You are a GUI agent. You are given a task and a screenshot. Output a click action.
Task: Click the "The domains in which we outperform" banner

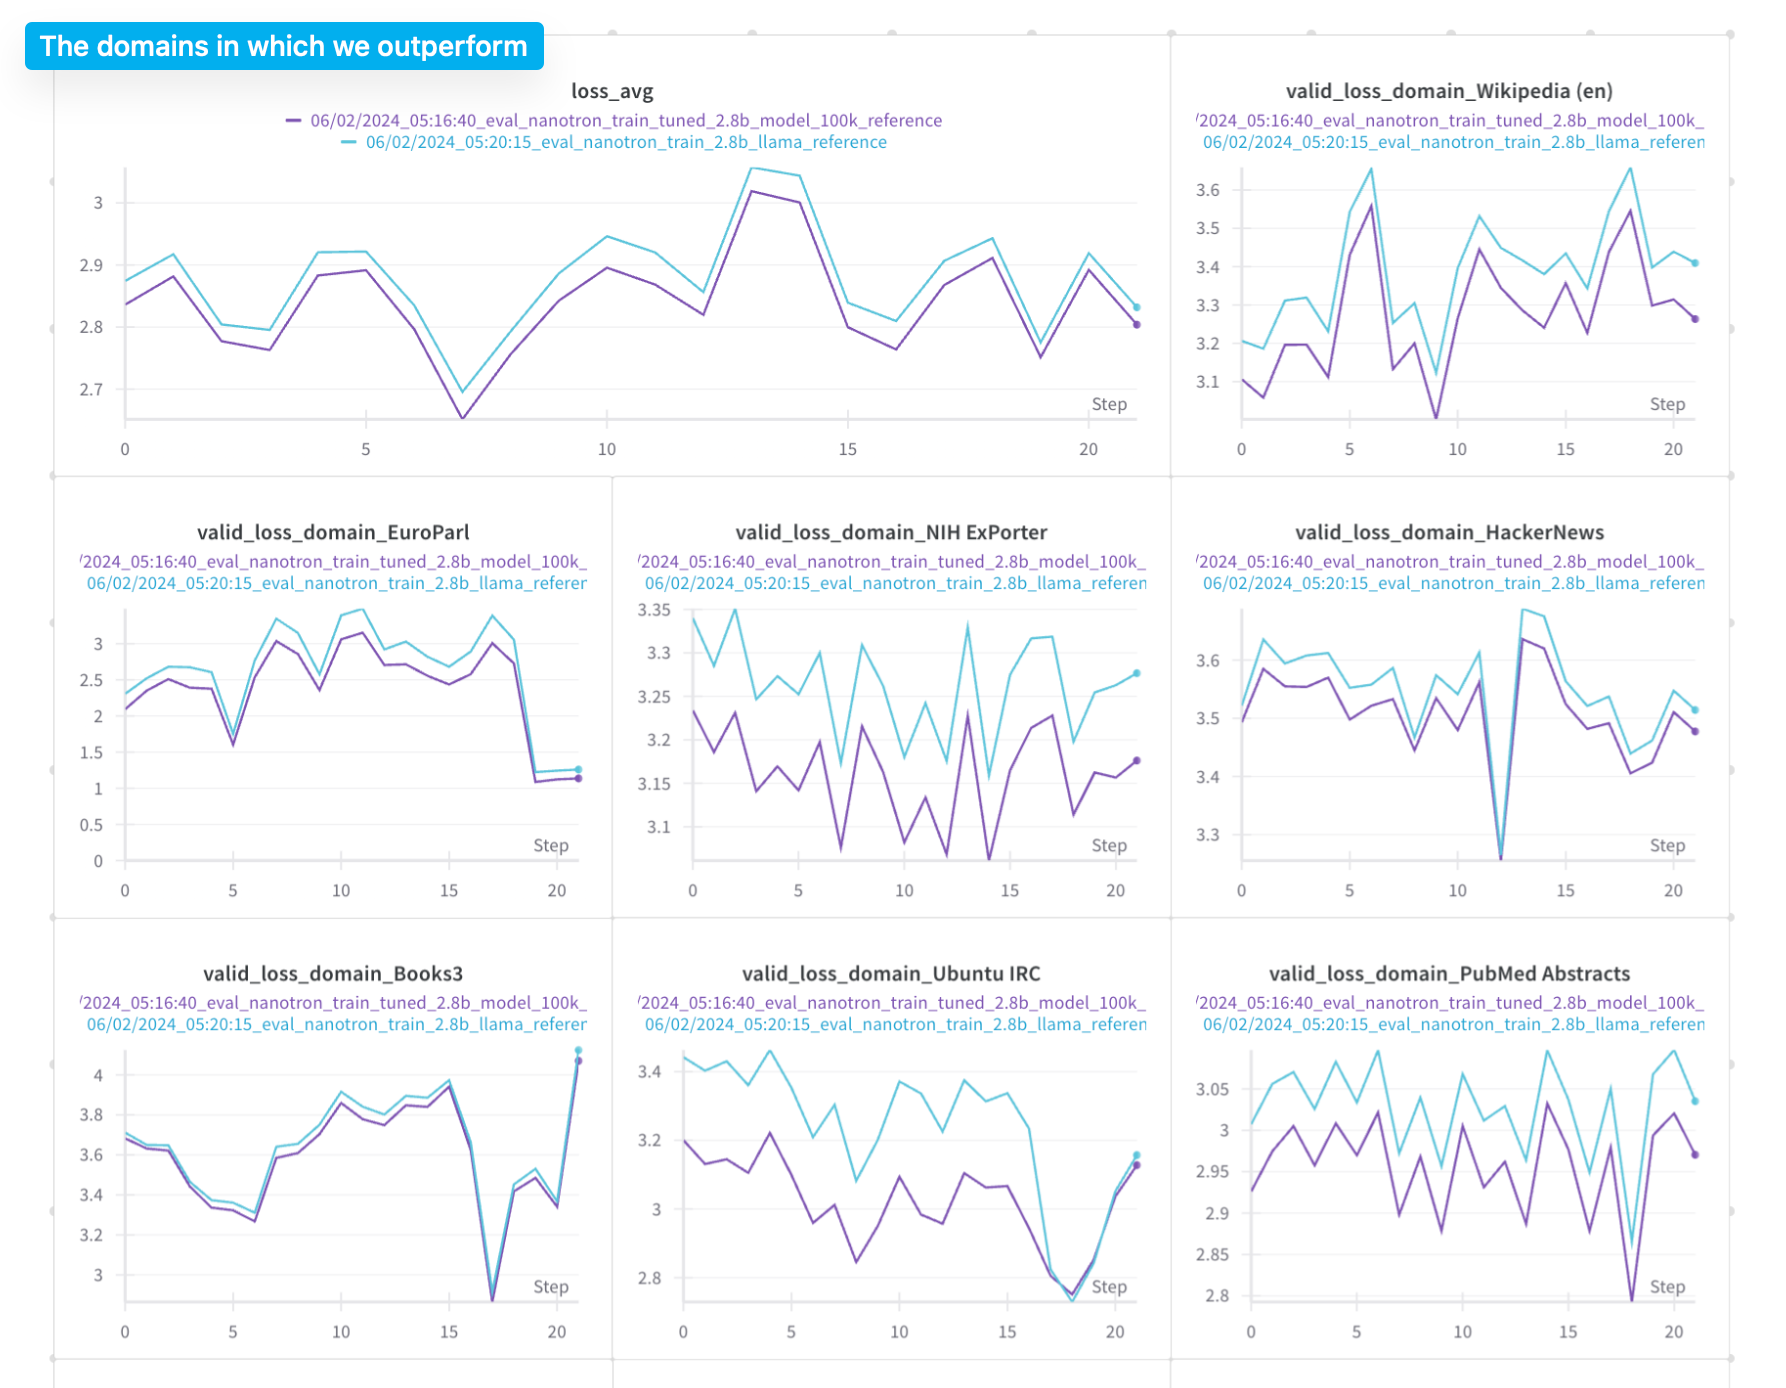[x=284, y=46]
